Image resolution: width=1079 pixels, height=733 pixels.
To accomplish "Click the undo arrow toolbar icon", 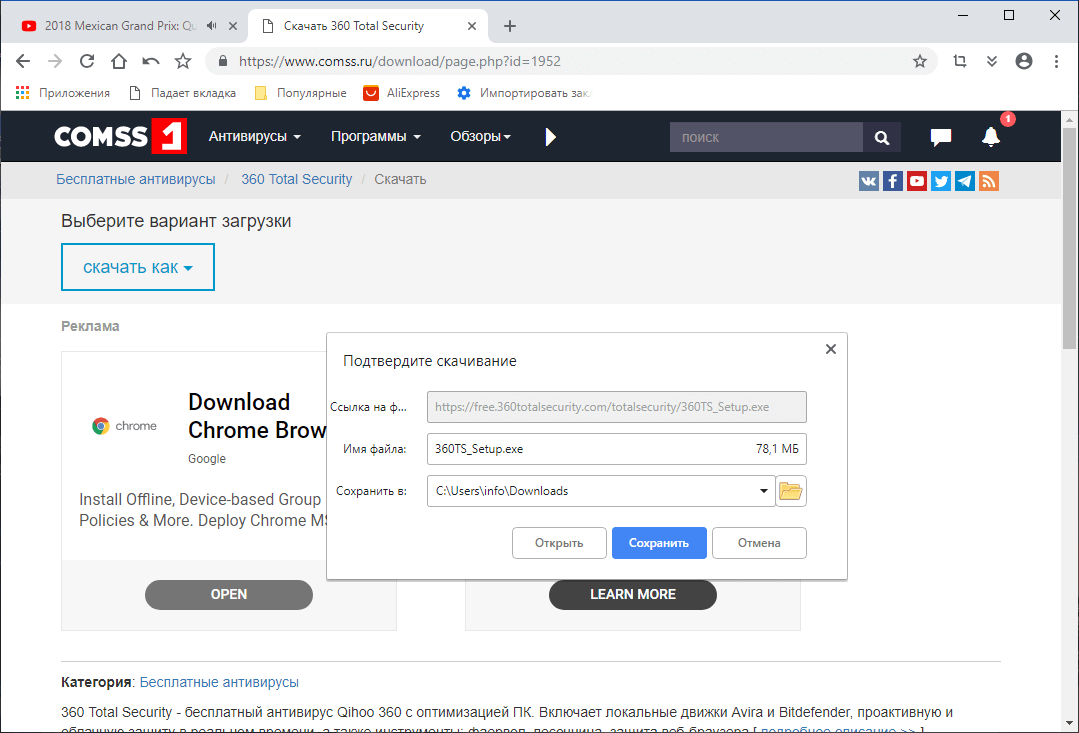I will click(151, 61).
